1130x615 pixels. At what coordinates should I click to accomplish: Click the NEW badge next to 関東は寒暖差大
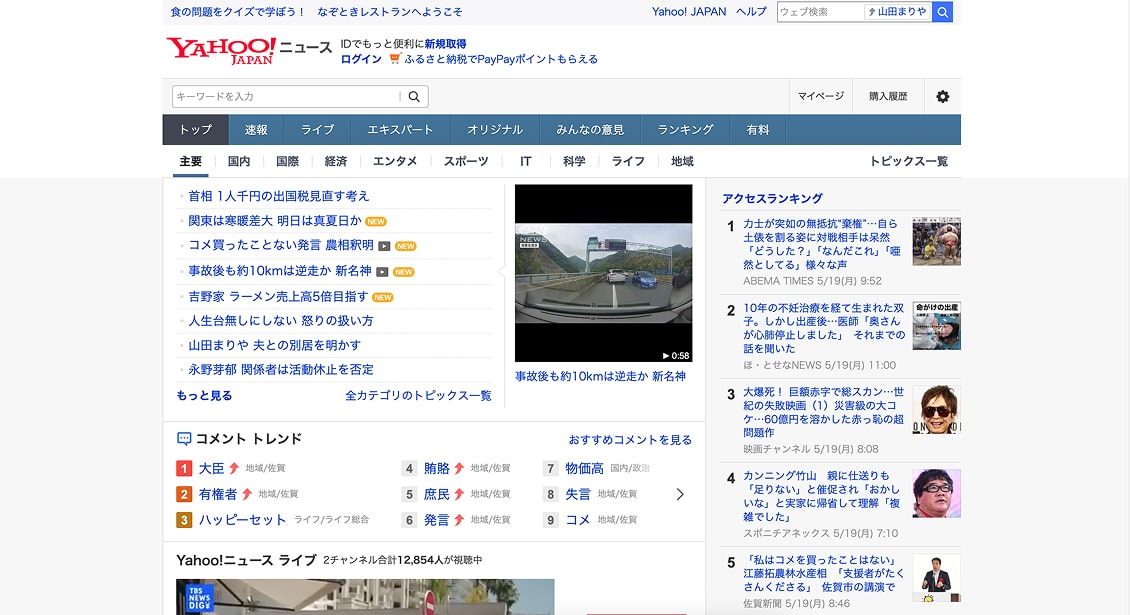coord(376,221)
